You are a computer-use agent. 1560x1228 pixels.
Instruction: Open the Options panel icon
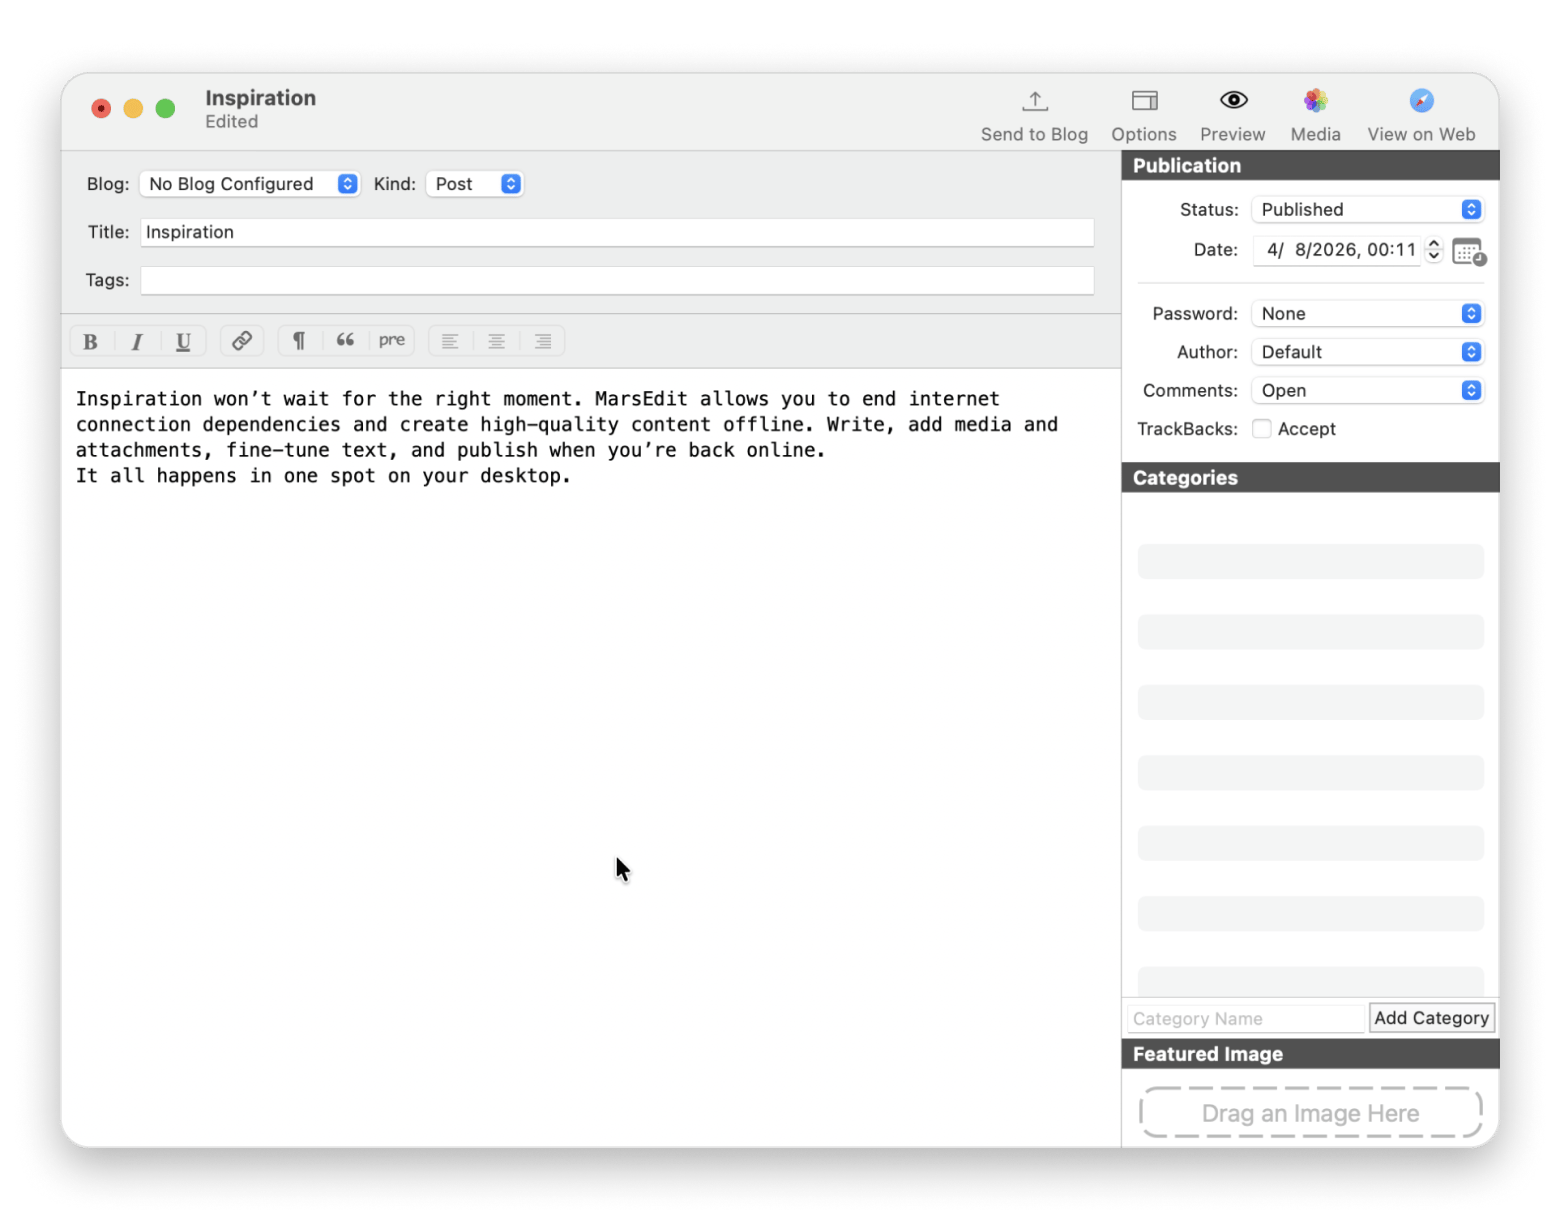(1144, 101)
